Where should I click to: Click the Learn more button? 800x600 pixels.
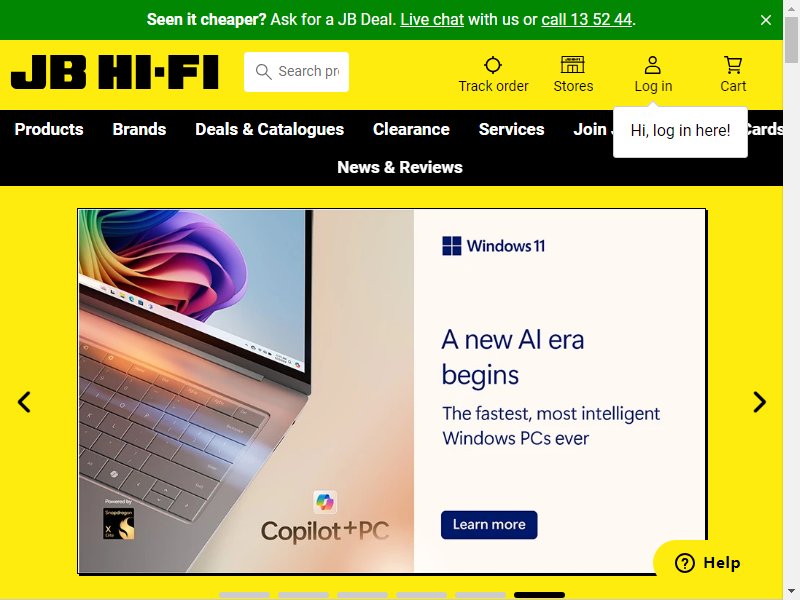(489, 524)
